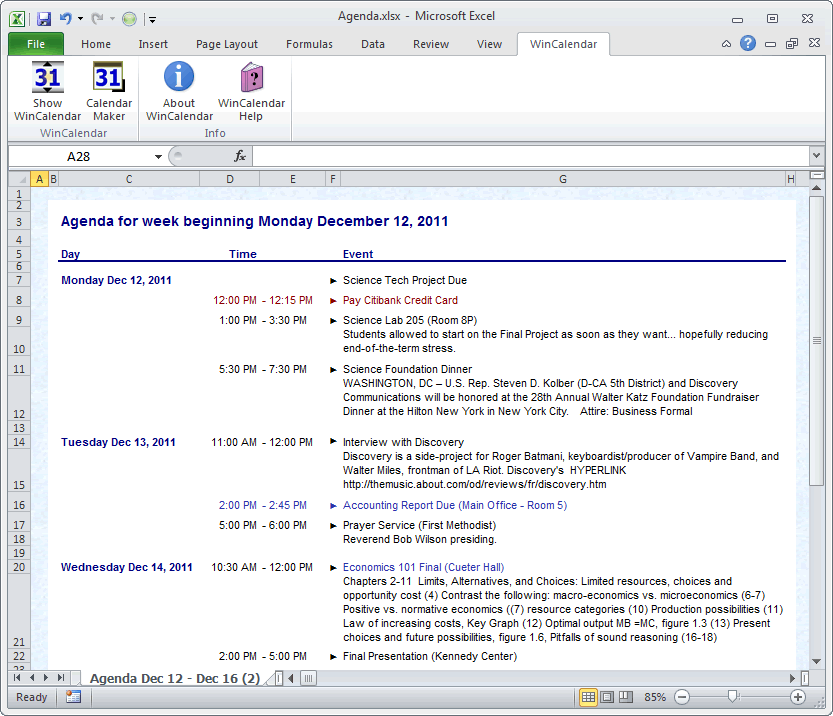The width and height of the screenshot is (833, 716).
Task: Click the zoom slider handle
Action: pyautogui.click(x=733, y=697)
